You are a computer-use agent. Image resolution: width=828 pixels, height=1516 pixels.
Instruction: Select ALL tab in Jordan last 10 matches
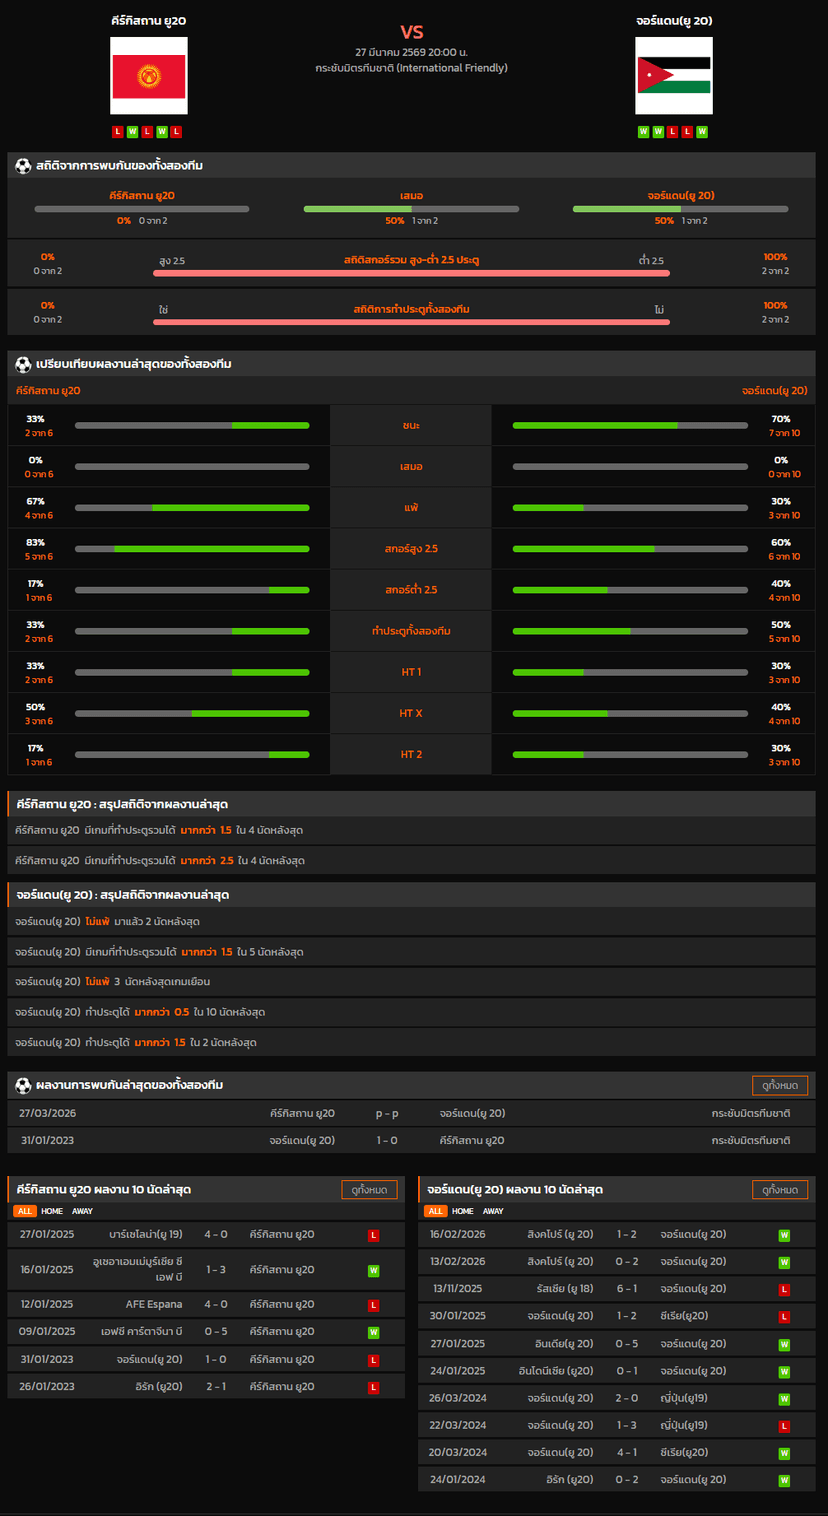pos(435,1211)
